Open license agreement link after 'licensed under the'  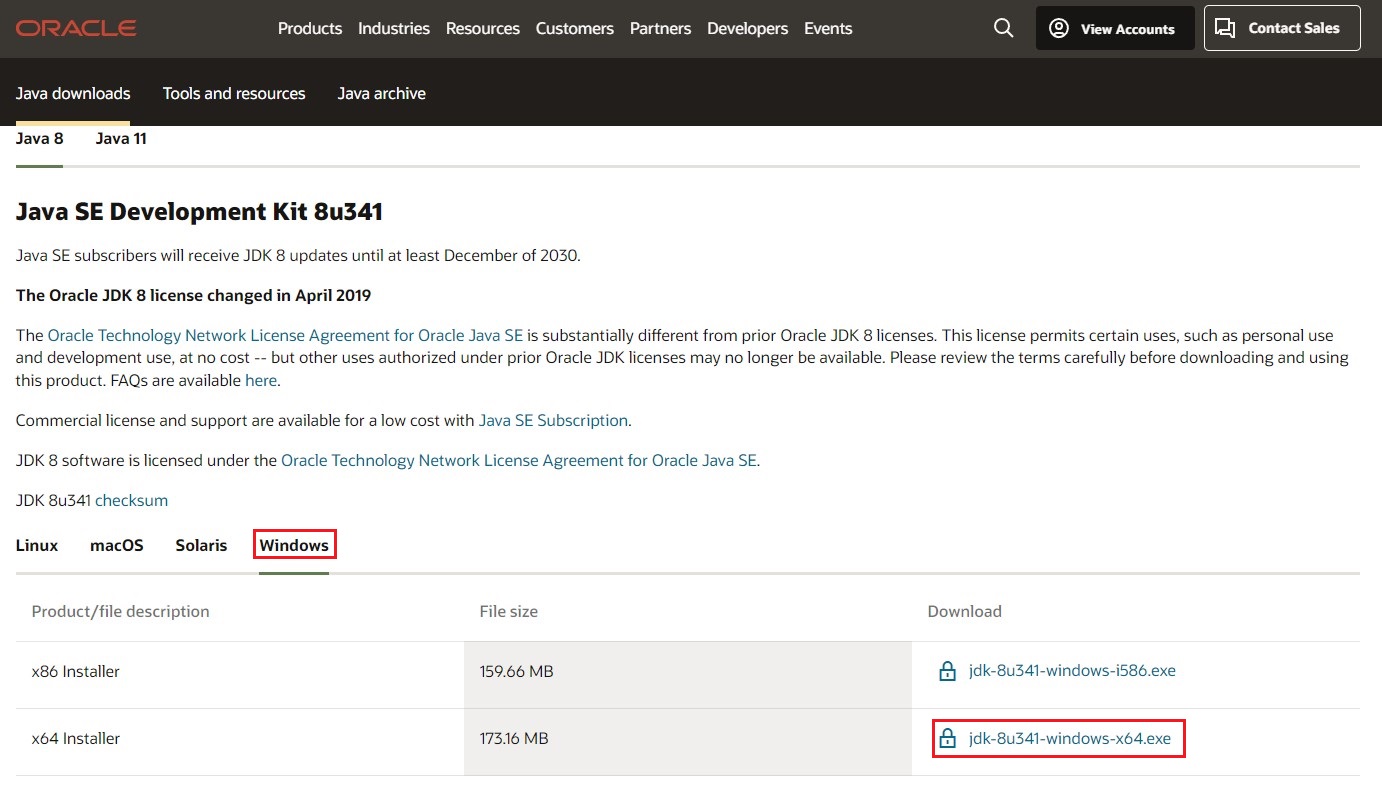(519, 461)
